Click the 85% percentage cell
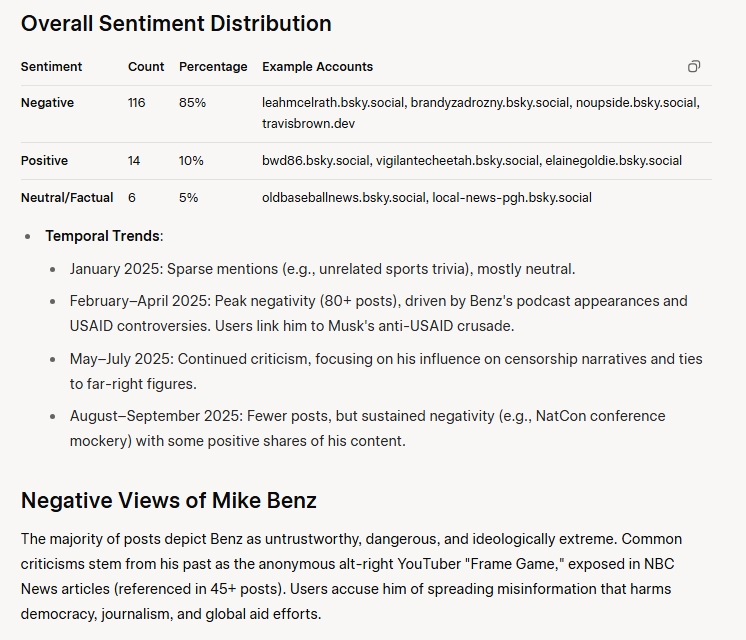The image size is (746, 640). coord(192,103)
